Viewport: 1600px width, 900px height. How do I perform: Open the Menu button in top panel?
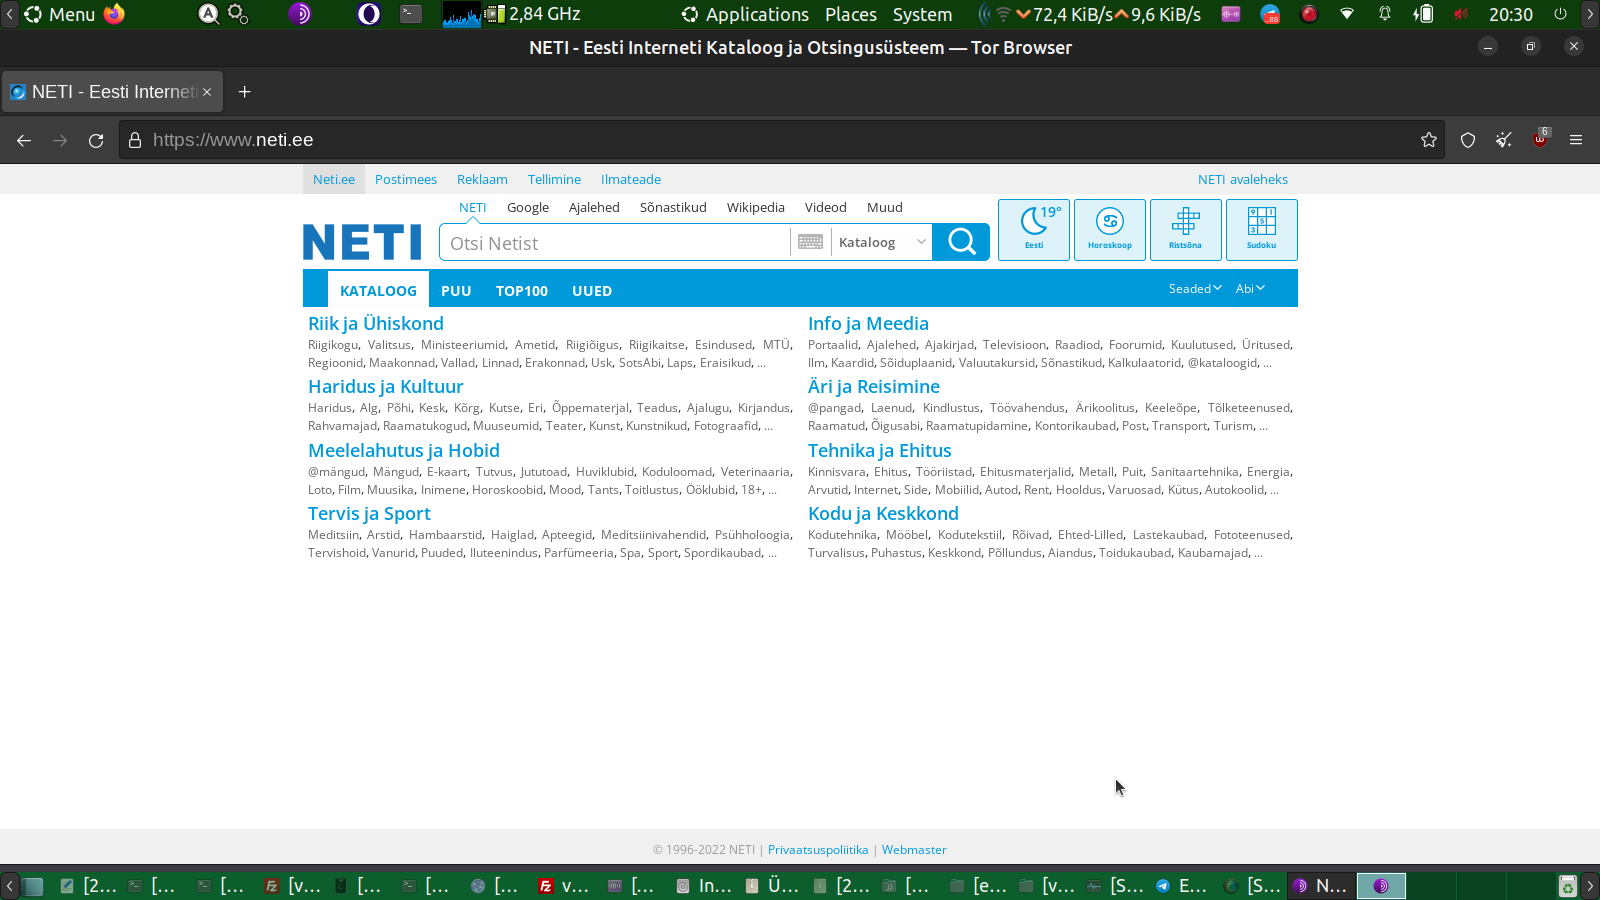[x=60, y=14]
